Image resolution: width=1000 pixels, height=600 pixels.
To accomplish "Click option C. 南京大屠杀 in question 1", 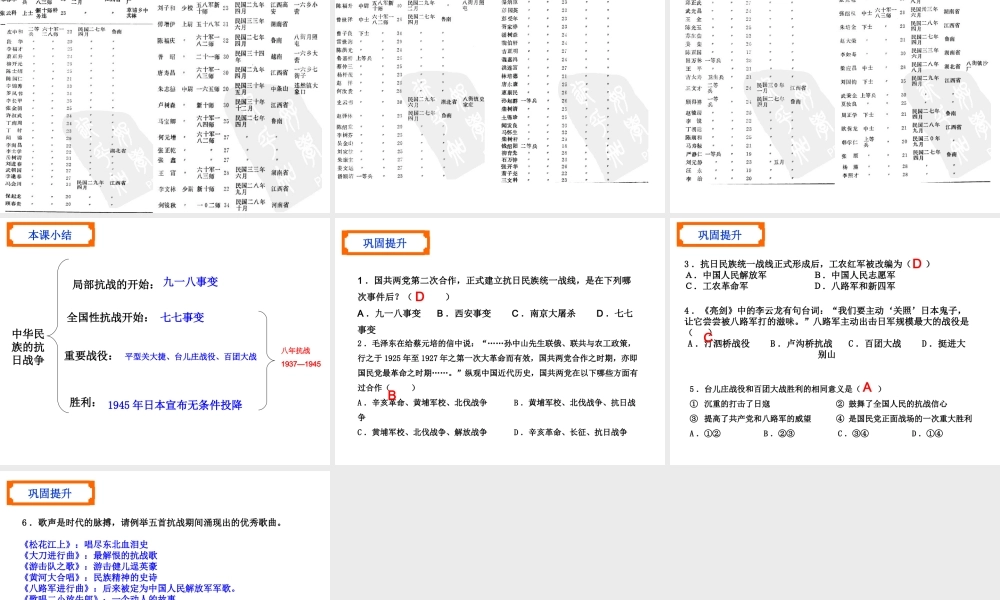I will point(544,313).
